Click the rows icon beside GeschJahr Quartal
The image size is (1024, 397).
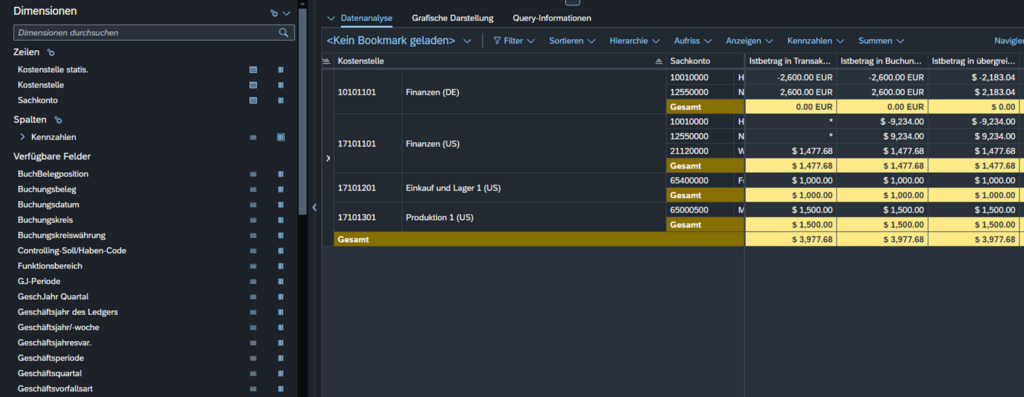(x=253, y=296)
